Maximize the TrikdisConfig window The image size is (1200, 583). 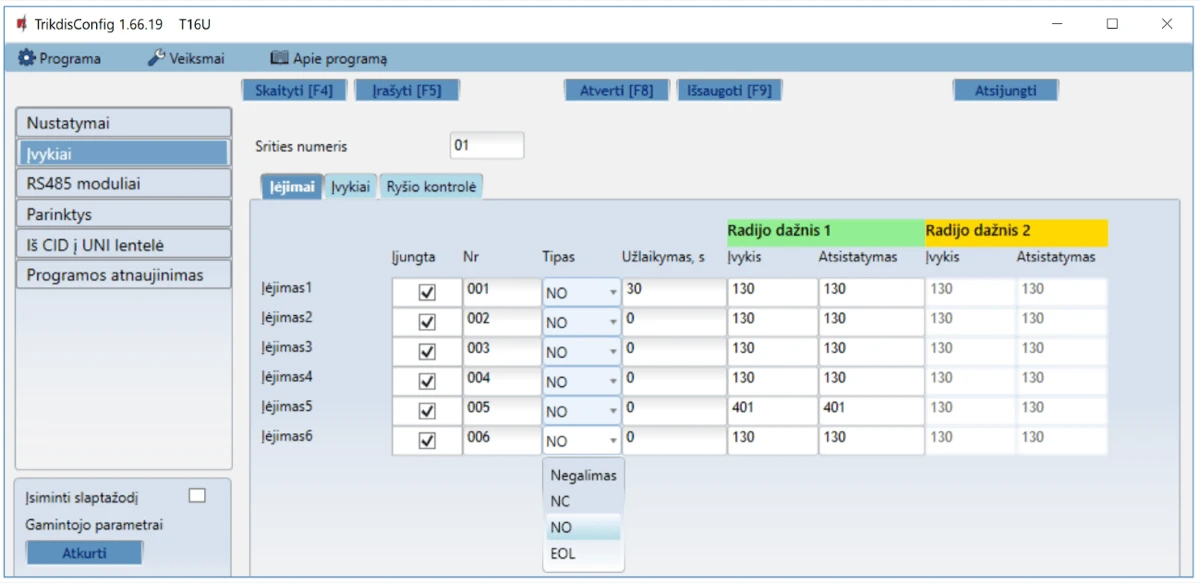1112,24
